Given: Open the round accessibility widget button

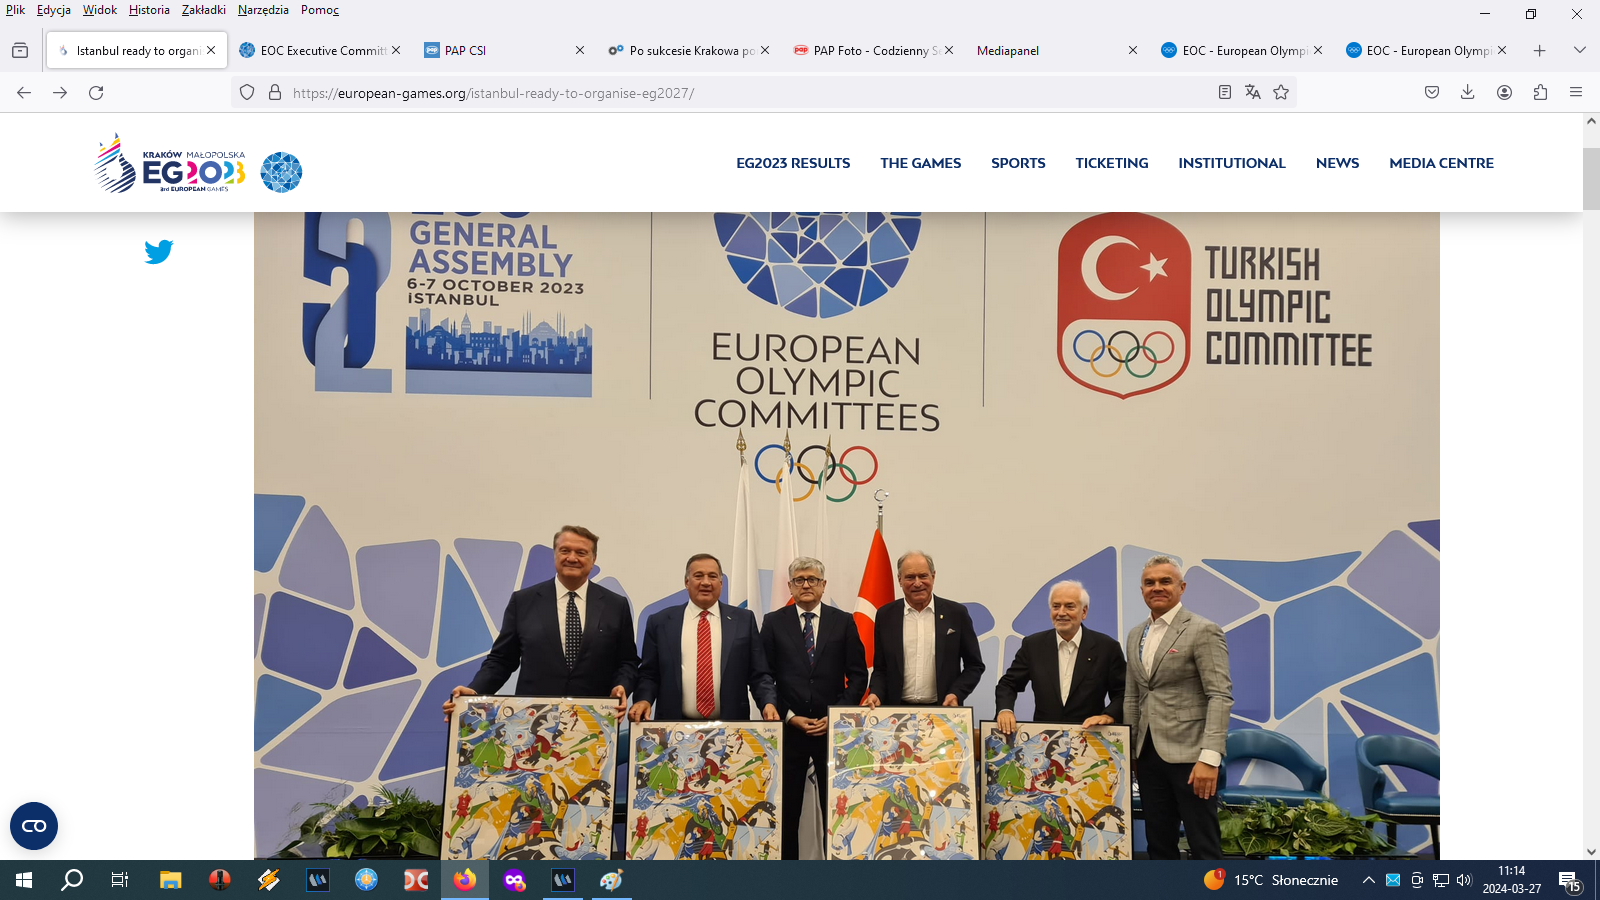Looking at the screenshot, I should pos(34,826).
